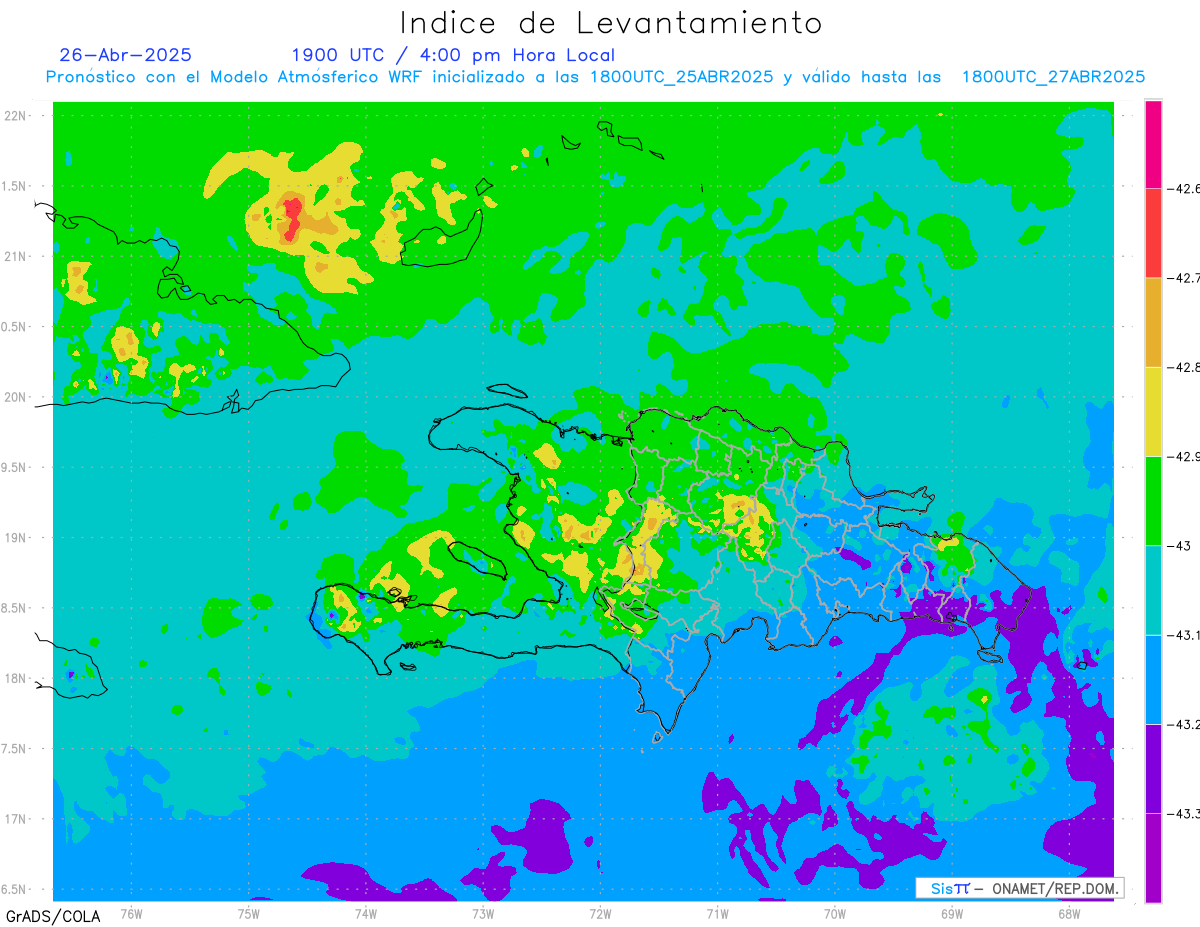This screenshot has width=1200, height=927.
Task: Click the legend value "-42.9"
Action: (x=1183, y=457)
